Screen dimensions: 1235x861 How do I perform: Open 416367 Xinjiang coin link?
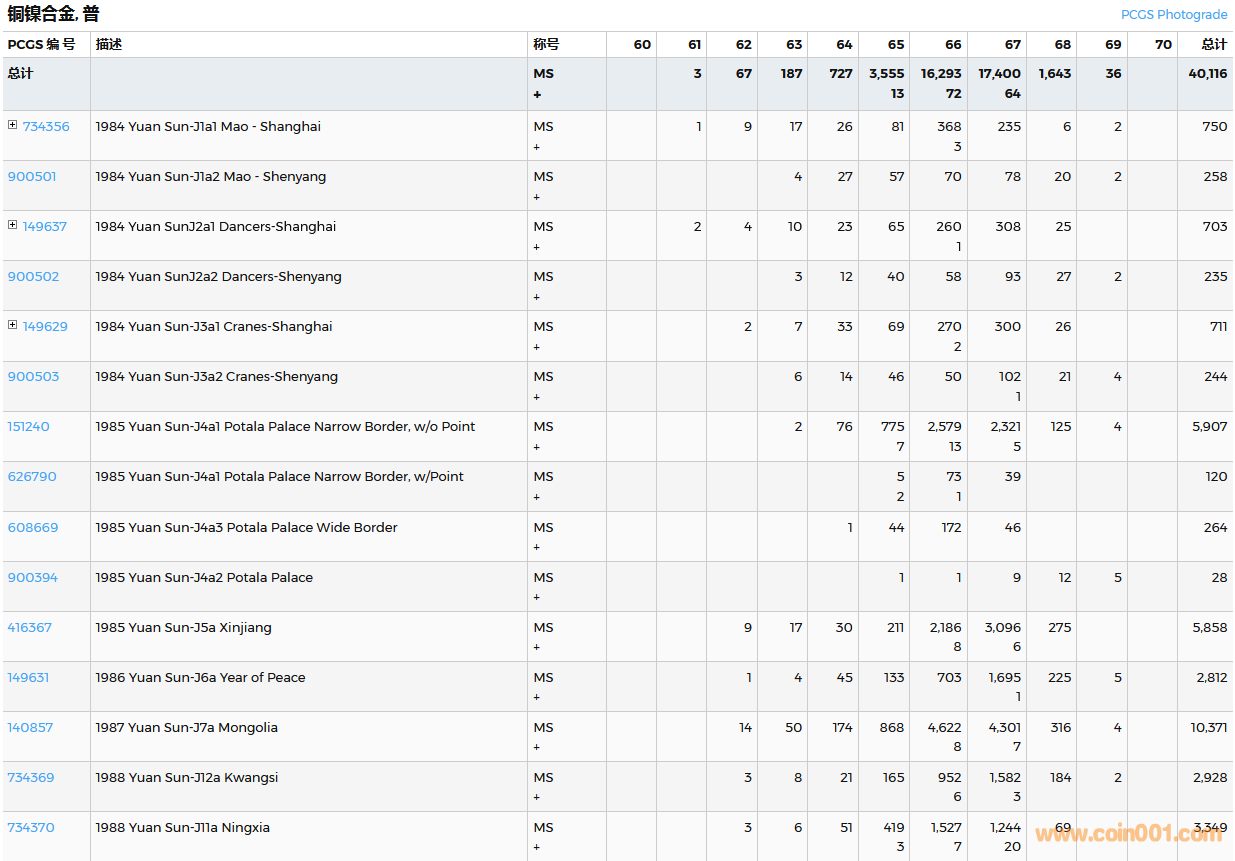coord(29,628)
